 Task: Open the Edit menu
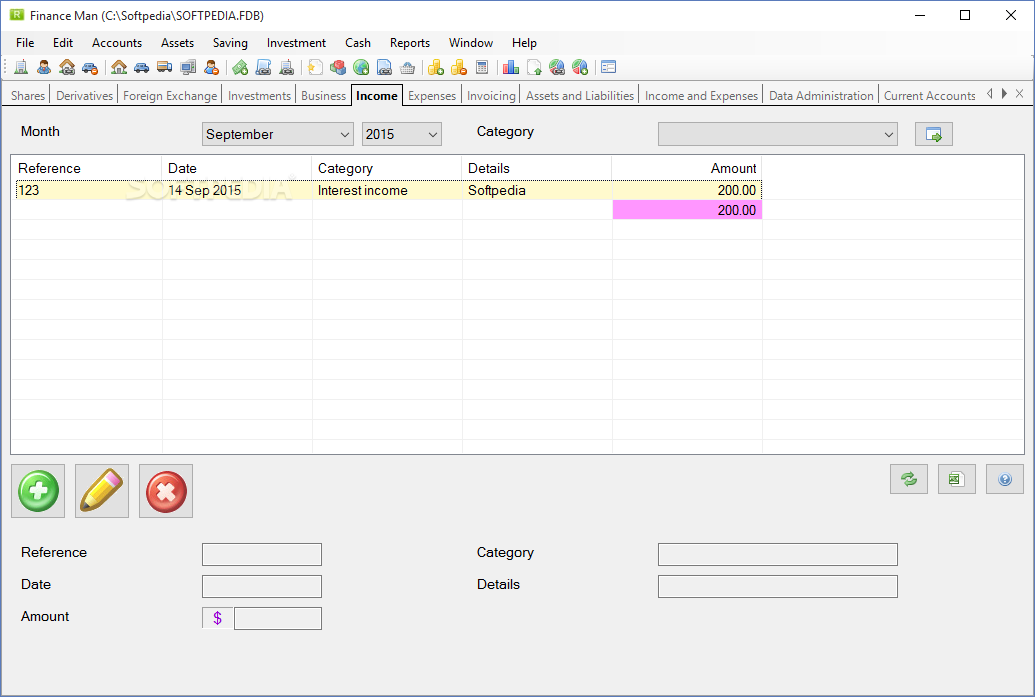pos(63,43)
